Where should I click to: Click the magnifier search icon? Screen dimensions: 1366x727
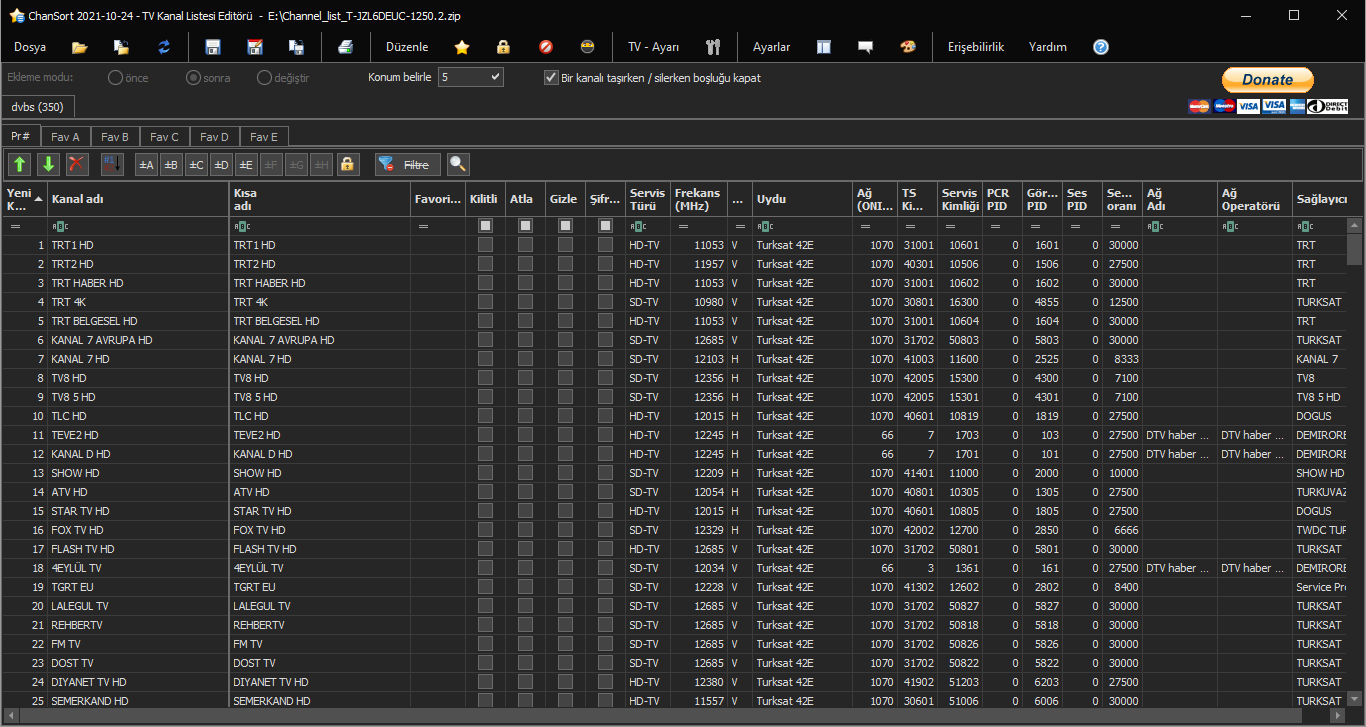[x=458, y=164]
